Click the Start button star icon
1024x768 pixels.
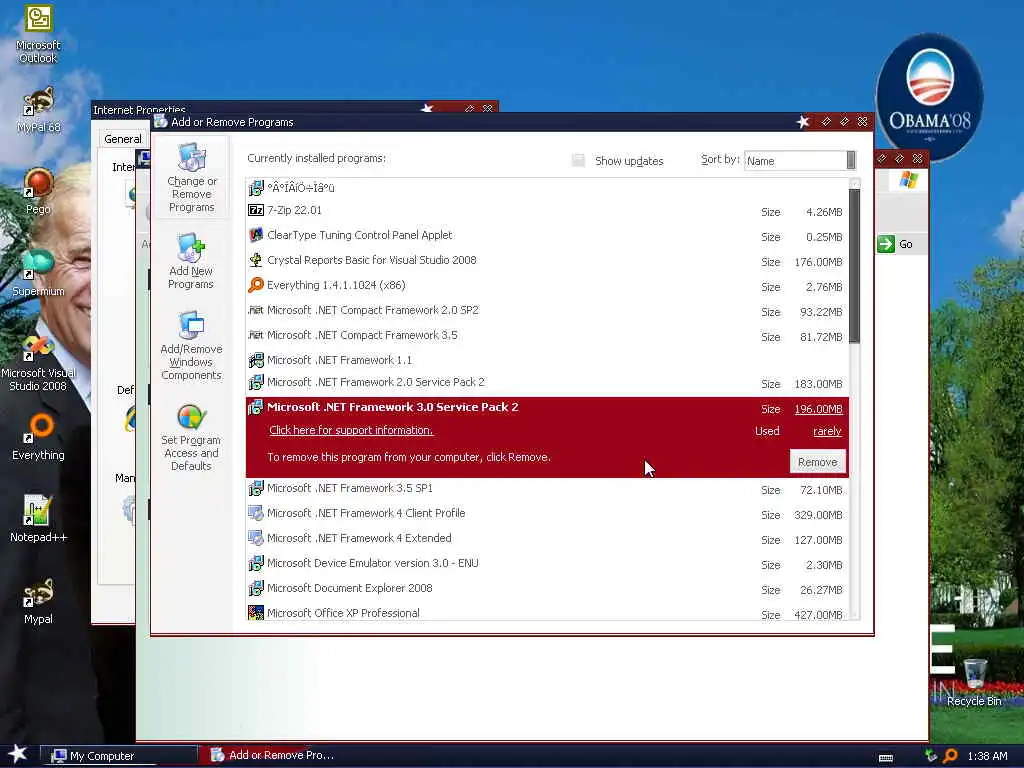coord(18,754)
